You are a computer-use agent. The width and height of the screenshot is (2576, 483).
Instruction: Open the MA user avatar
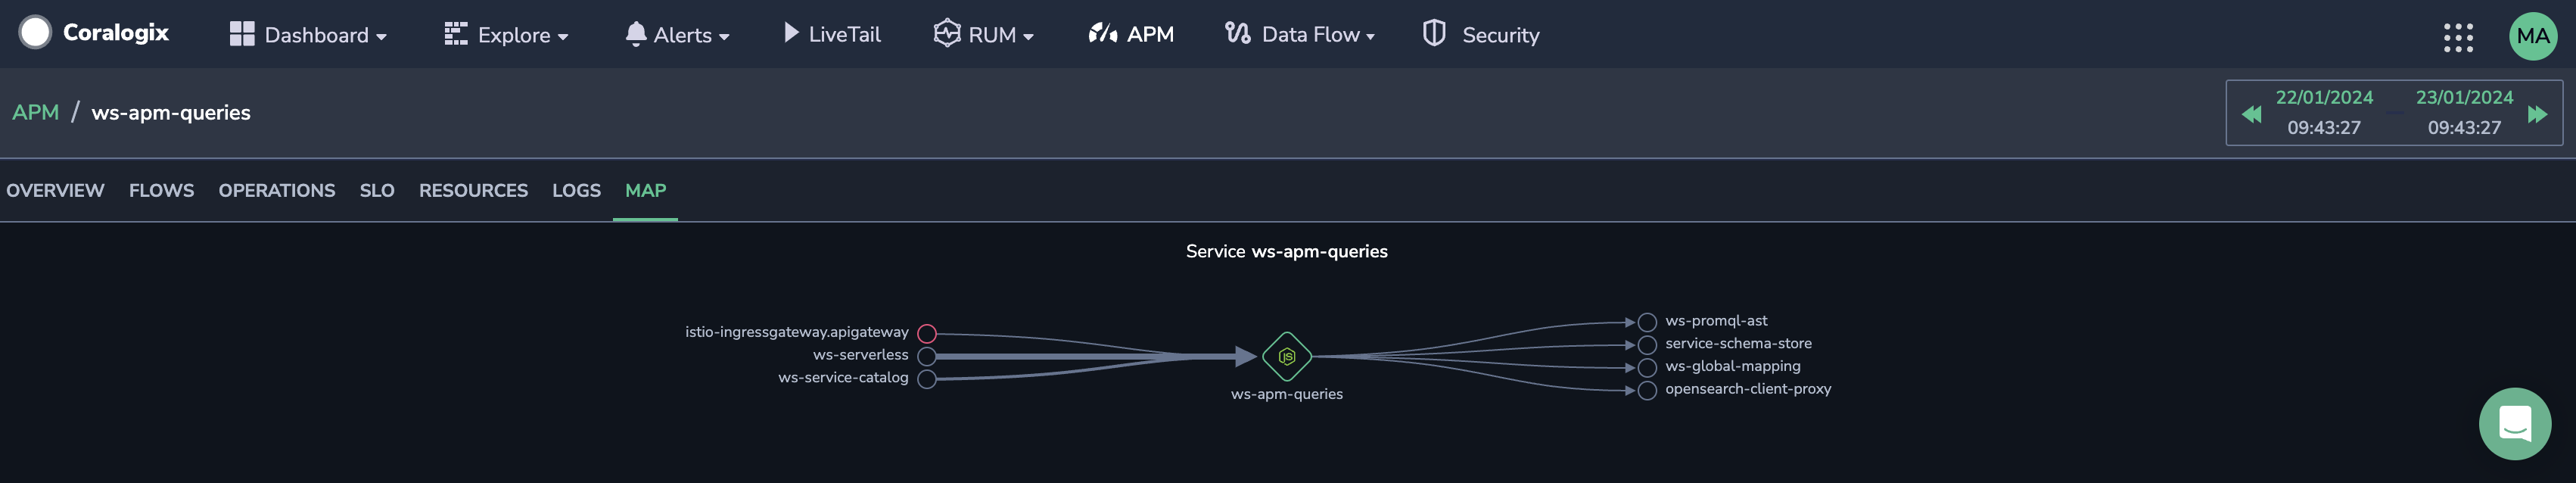2532,36
